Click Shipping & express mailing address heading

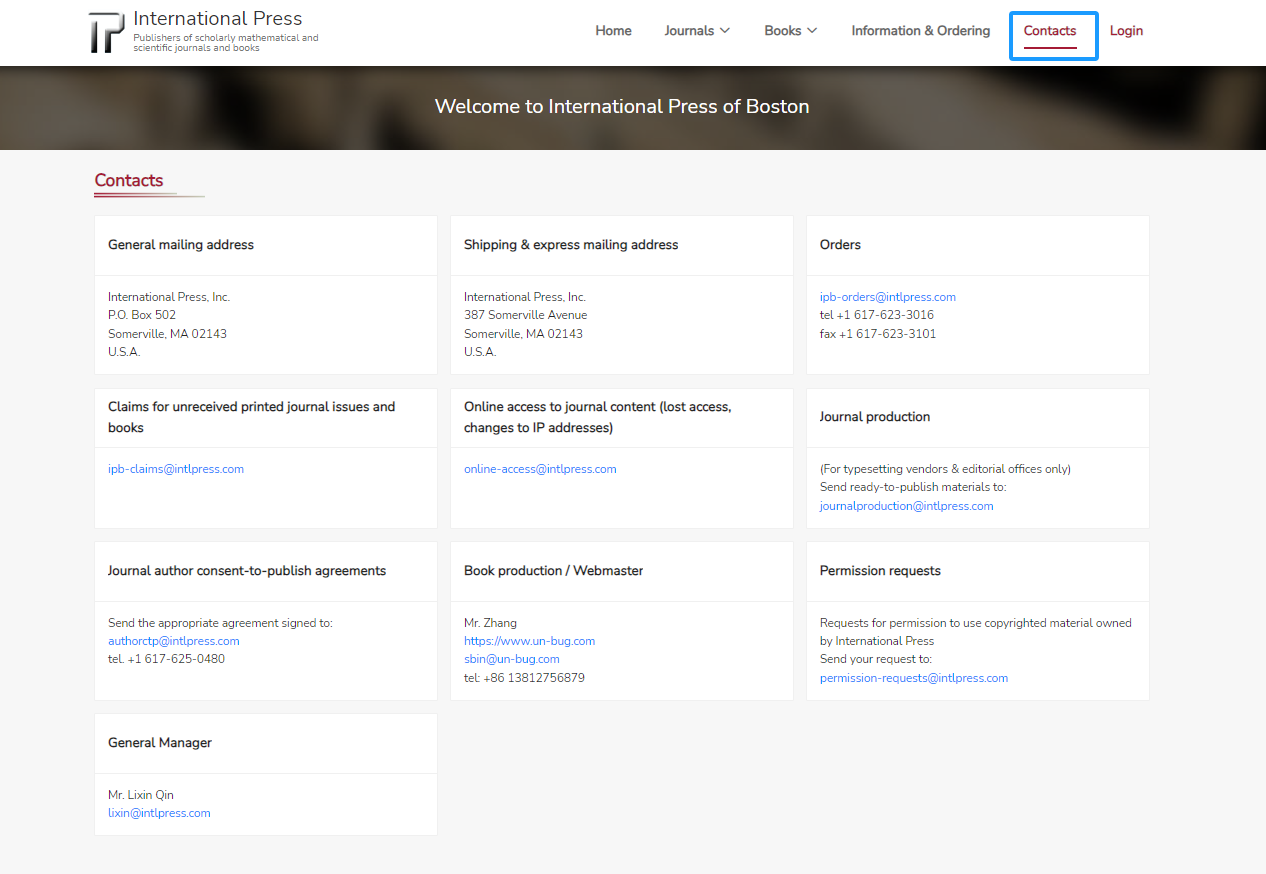(571, 245)
